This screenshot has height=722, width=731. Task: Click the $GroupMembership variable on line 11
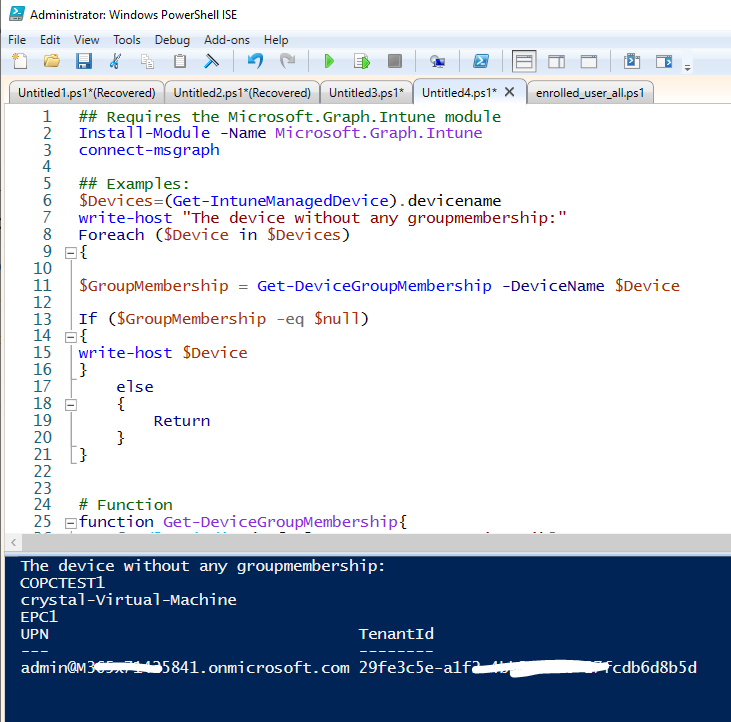click(x=153, y=286)
